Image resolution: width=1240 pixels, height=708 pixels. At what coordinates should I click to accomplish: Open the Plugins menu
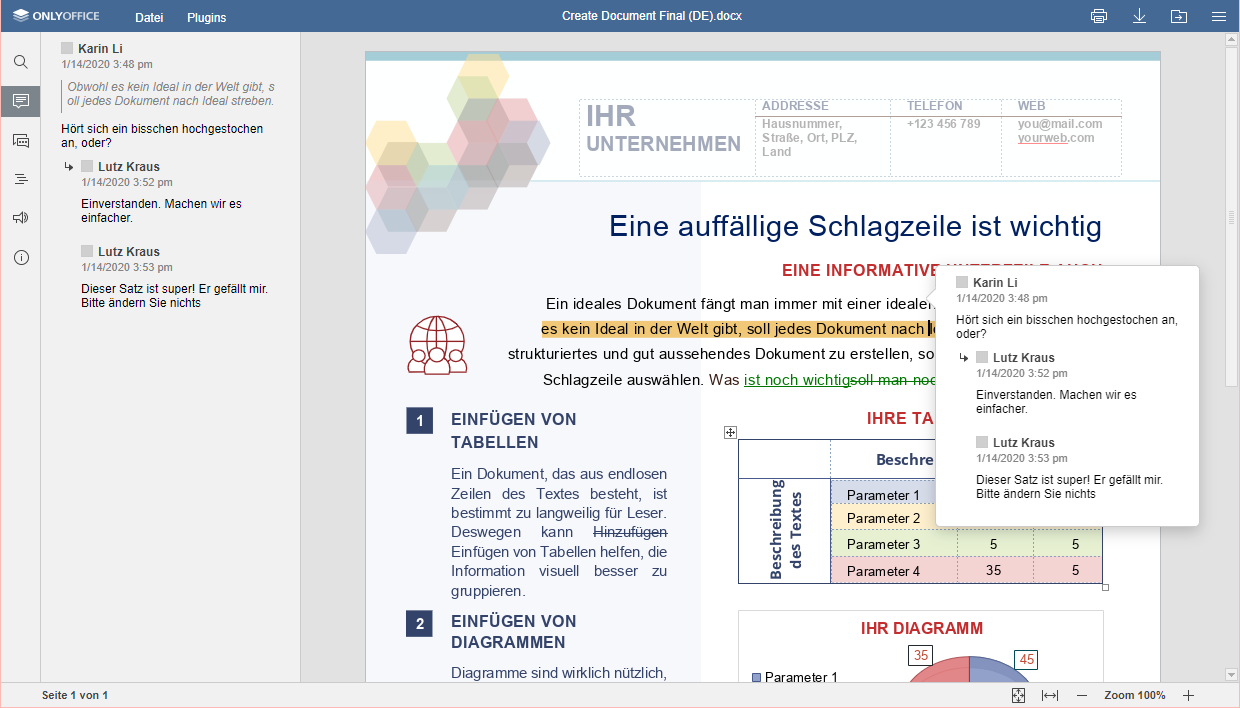207,17
